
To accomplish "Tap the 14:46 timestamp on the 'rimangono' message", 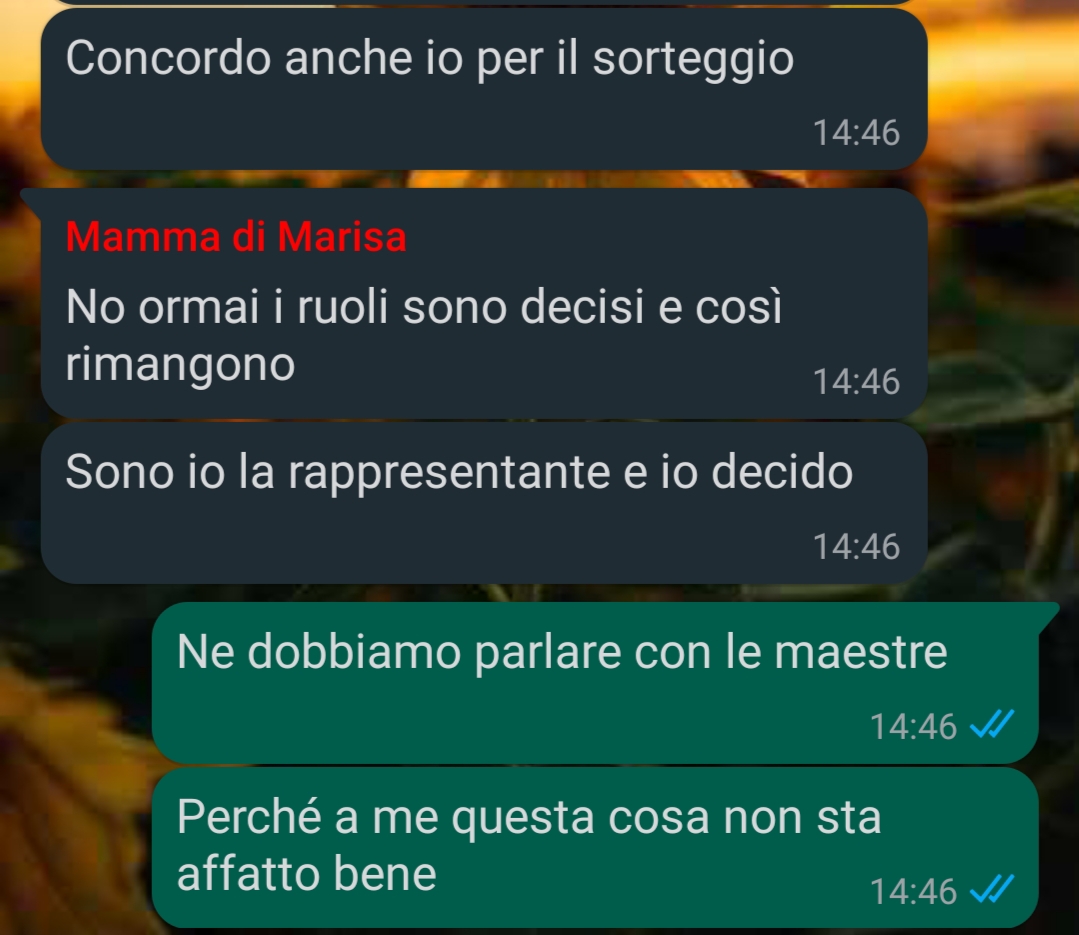I will click(x=856, y=382).
